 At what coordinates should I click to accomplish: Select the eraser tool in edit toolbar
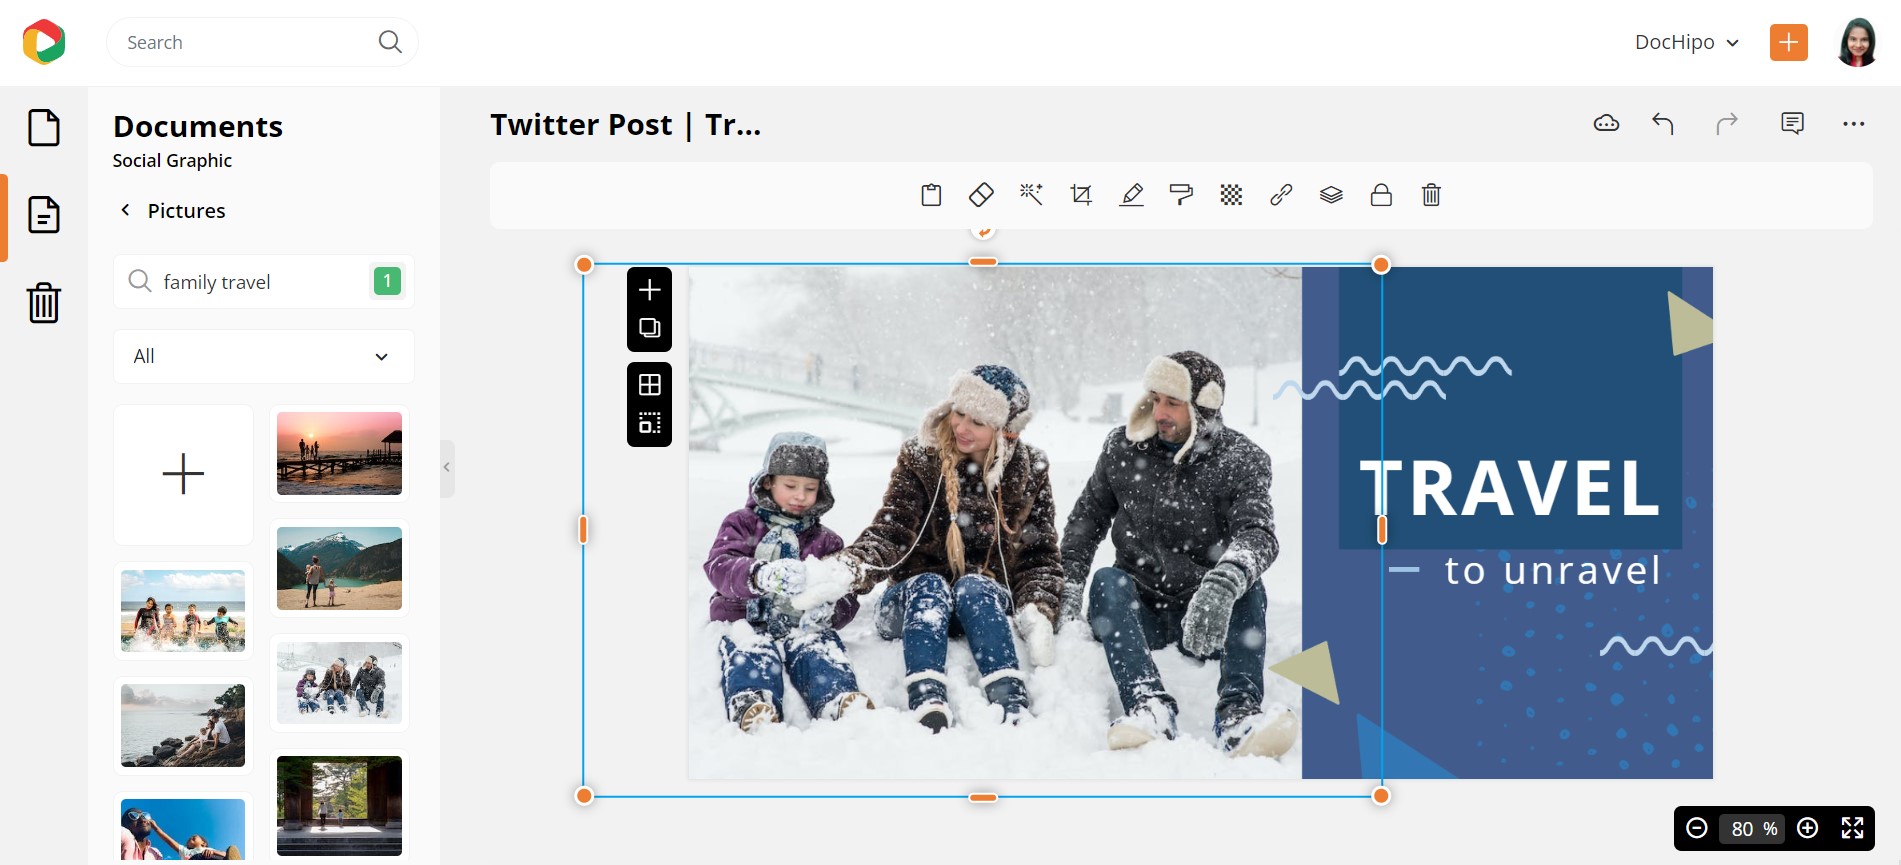pyautogui.click(x=981, y=195)
